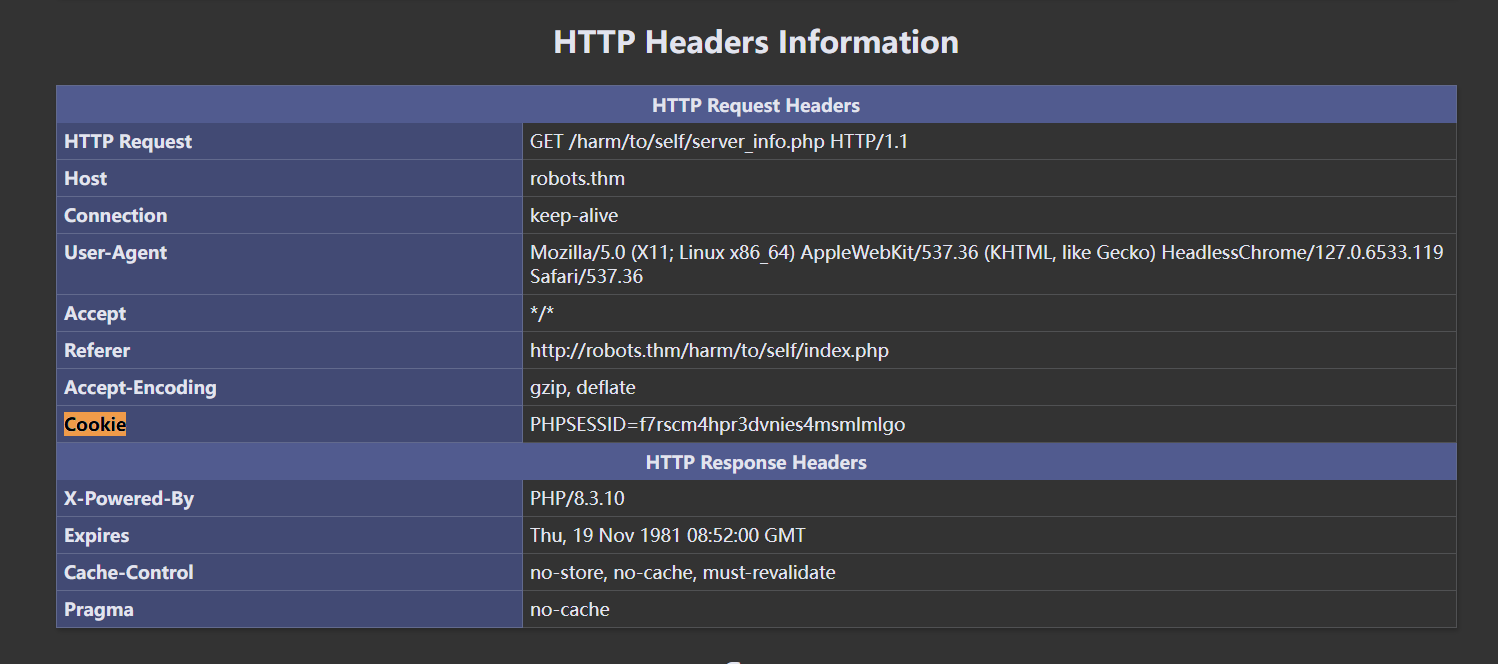Click the Host label cell
This screenshot has width=1498, height=664.
click(x=290, y=178)
